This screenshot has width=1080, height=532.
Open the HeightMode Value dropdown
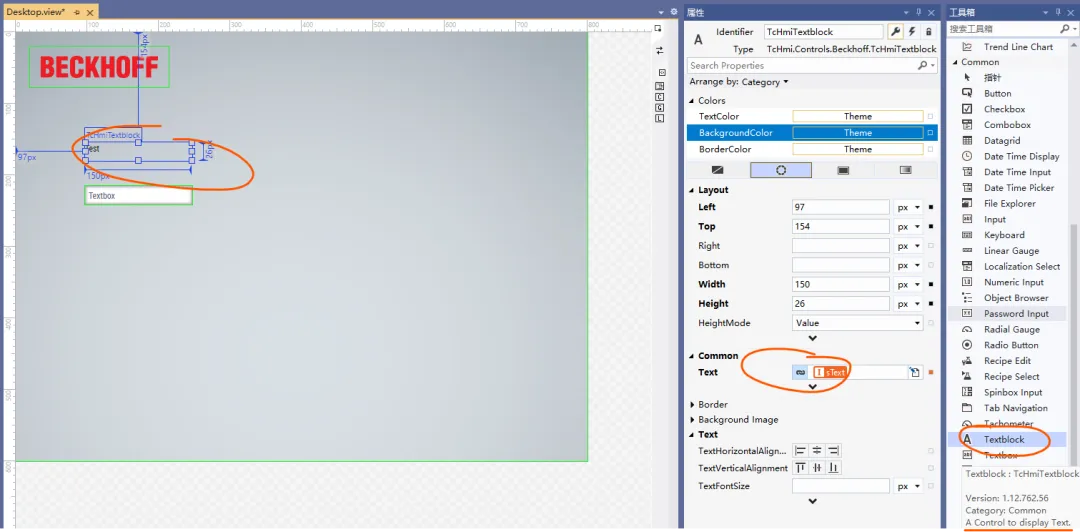click(858, 323)
